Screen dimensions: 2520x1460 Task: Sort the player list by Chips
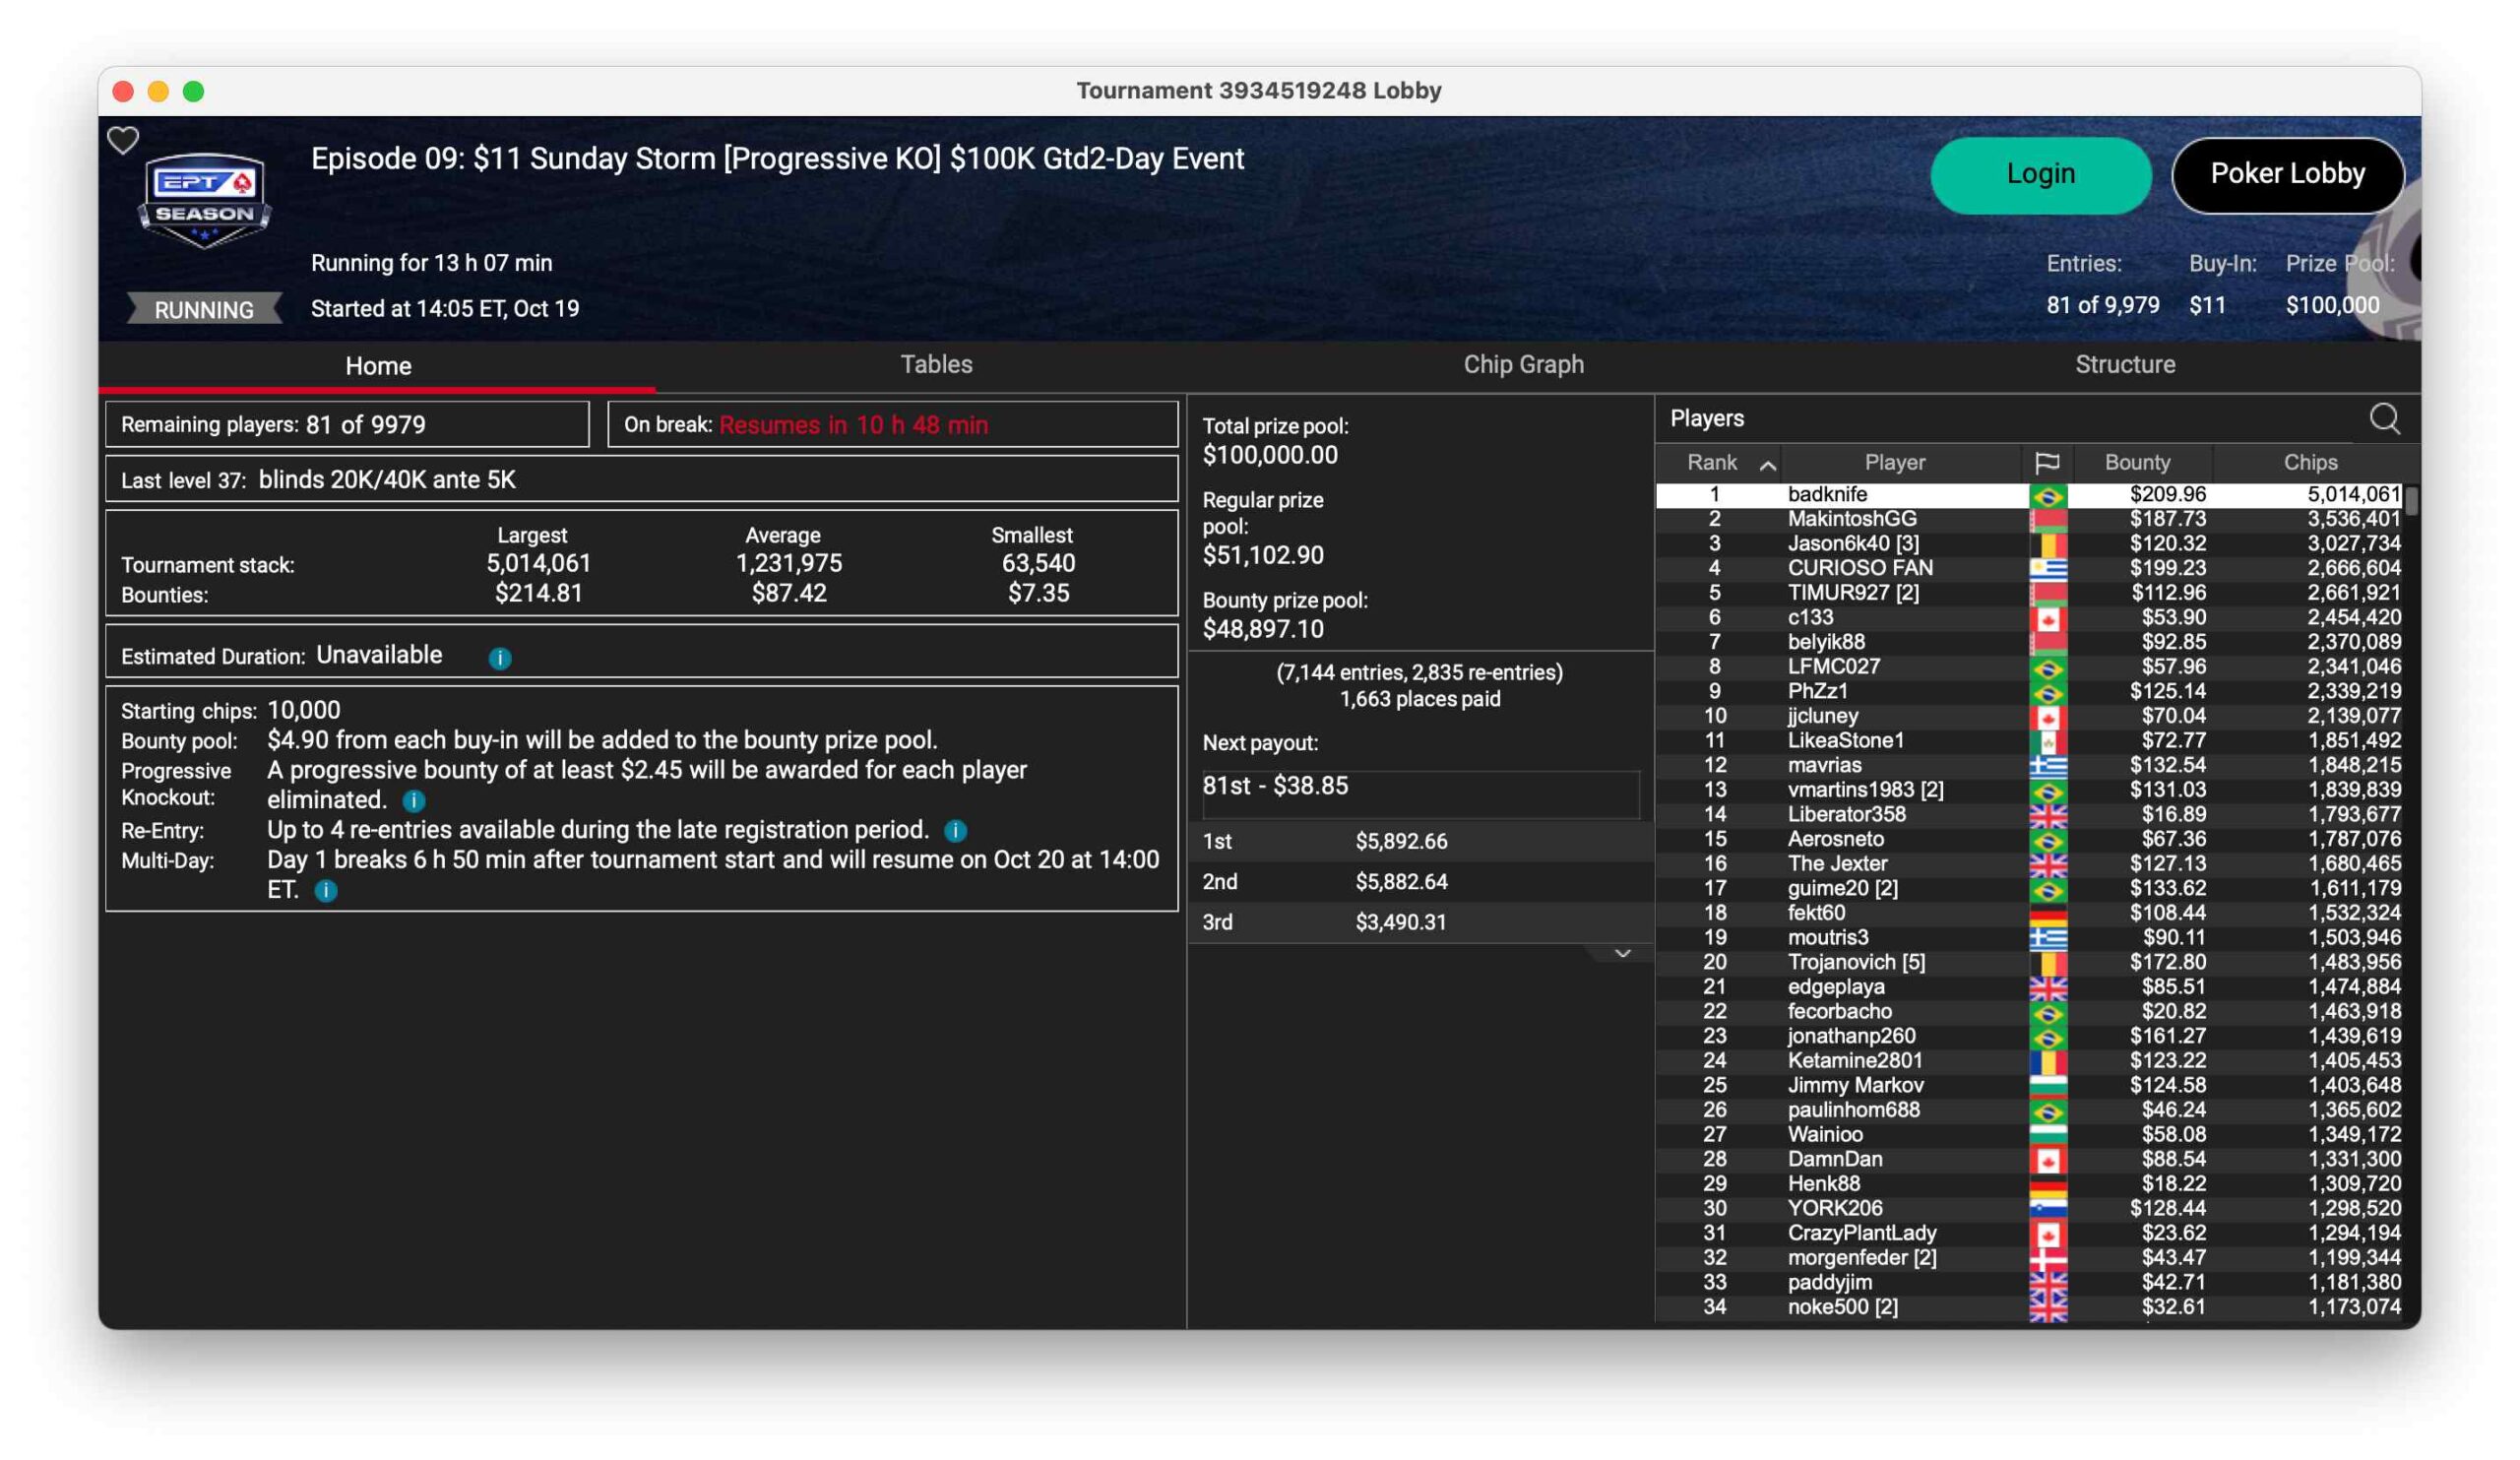(x=2309, y=463)
